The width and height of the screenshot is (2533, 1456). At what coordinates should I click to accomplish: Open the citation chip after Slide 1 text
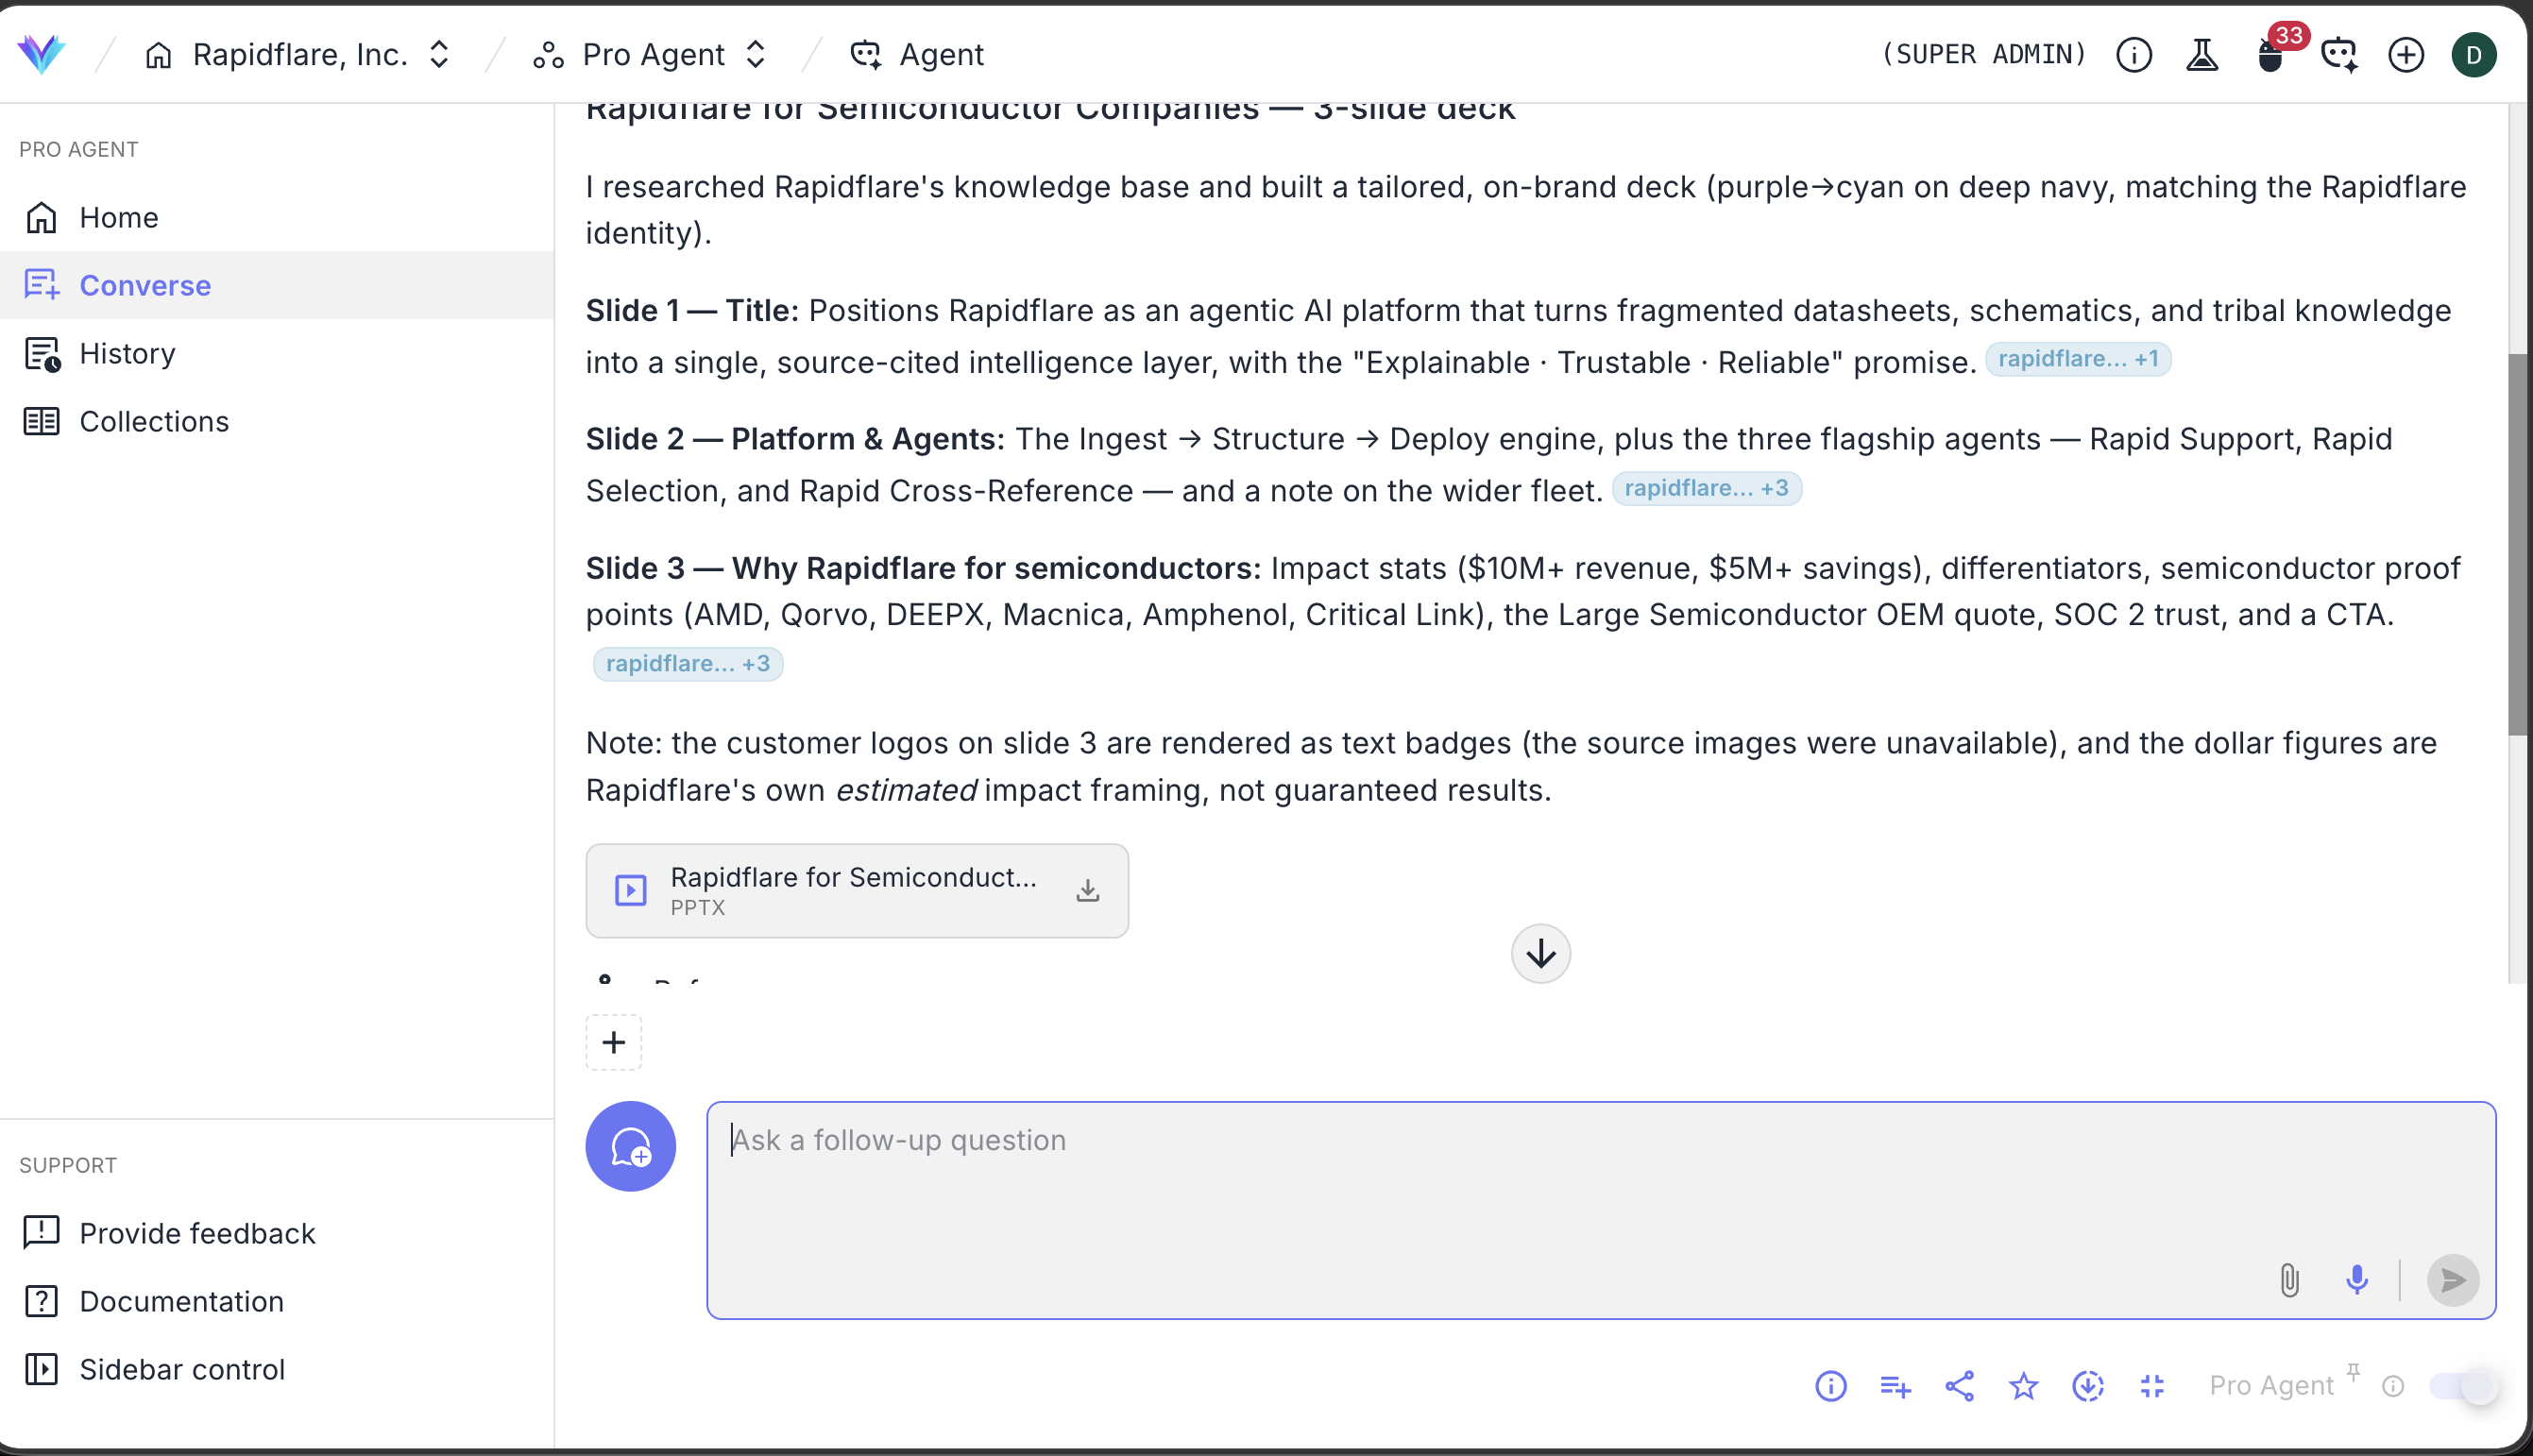(2078, 359)
